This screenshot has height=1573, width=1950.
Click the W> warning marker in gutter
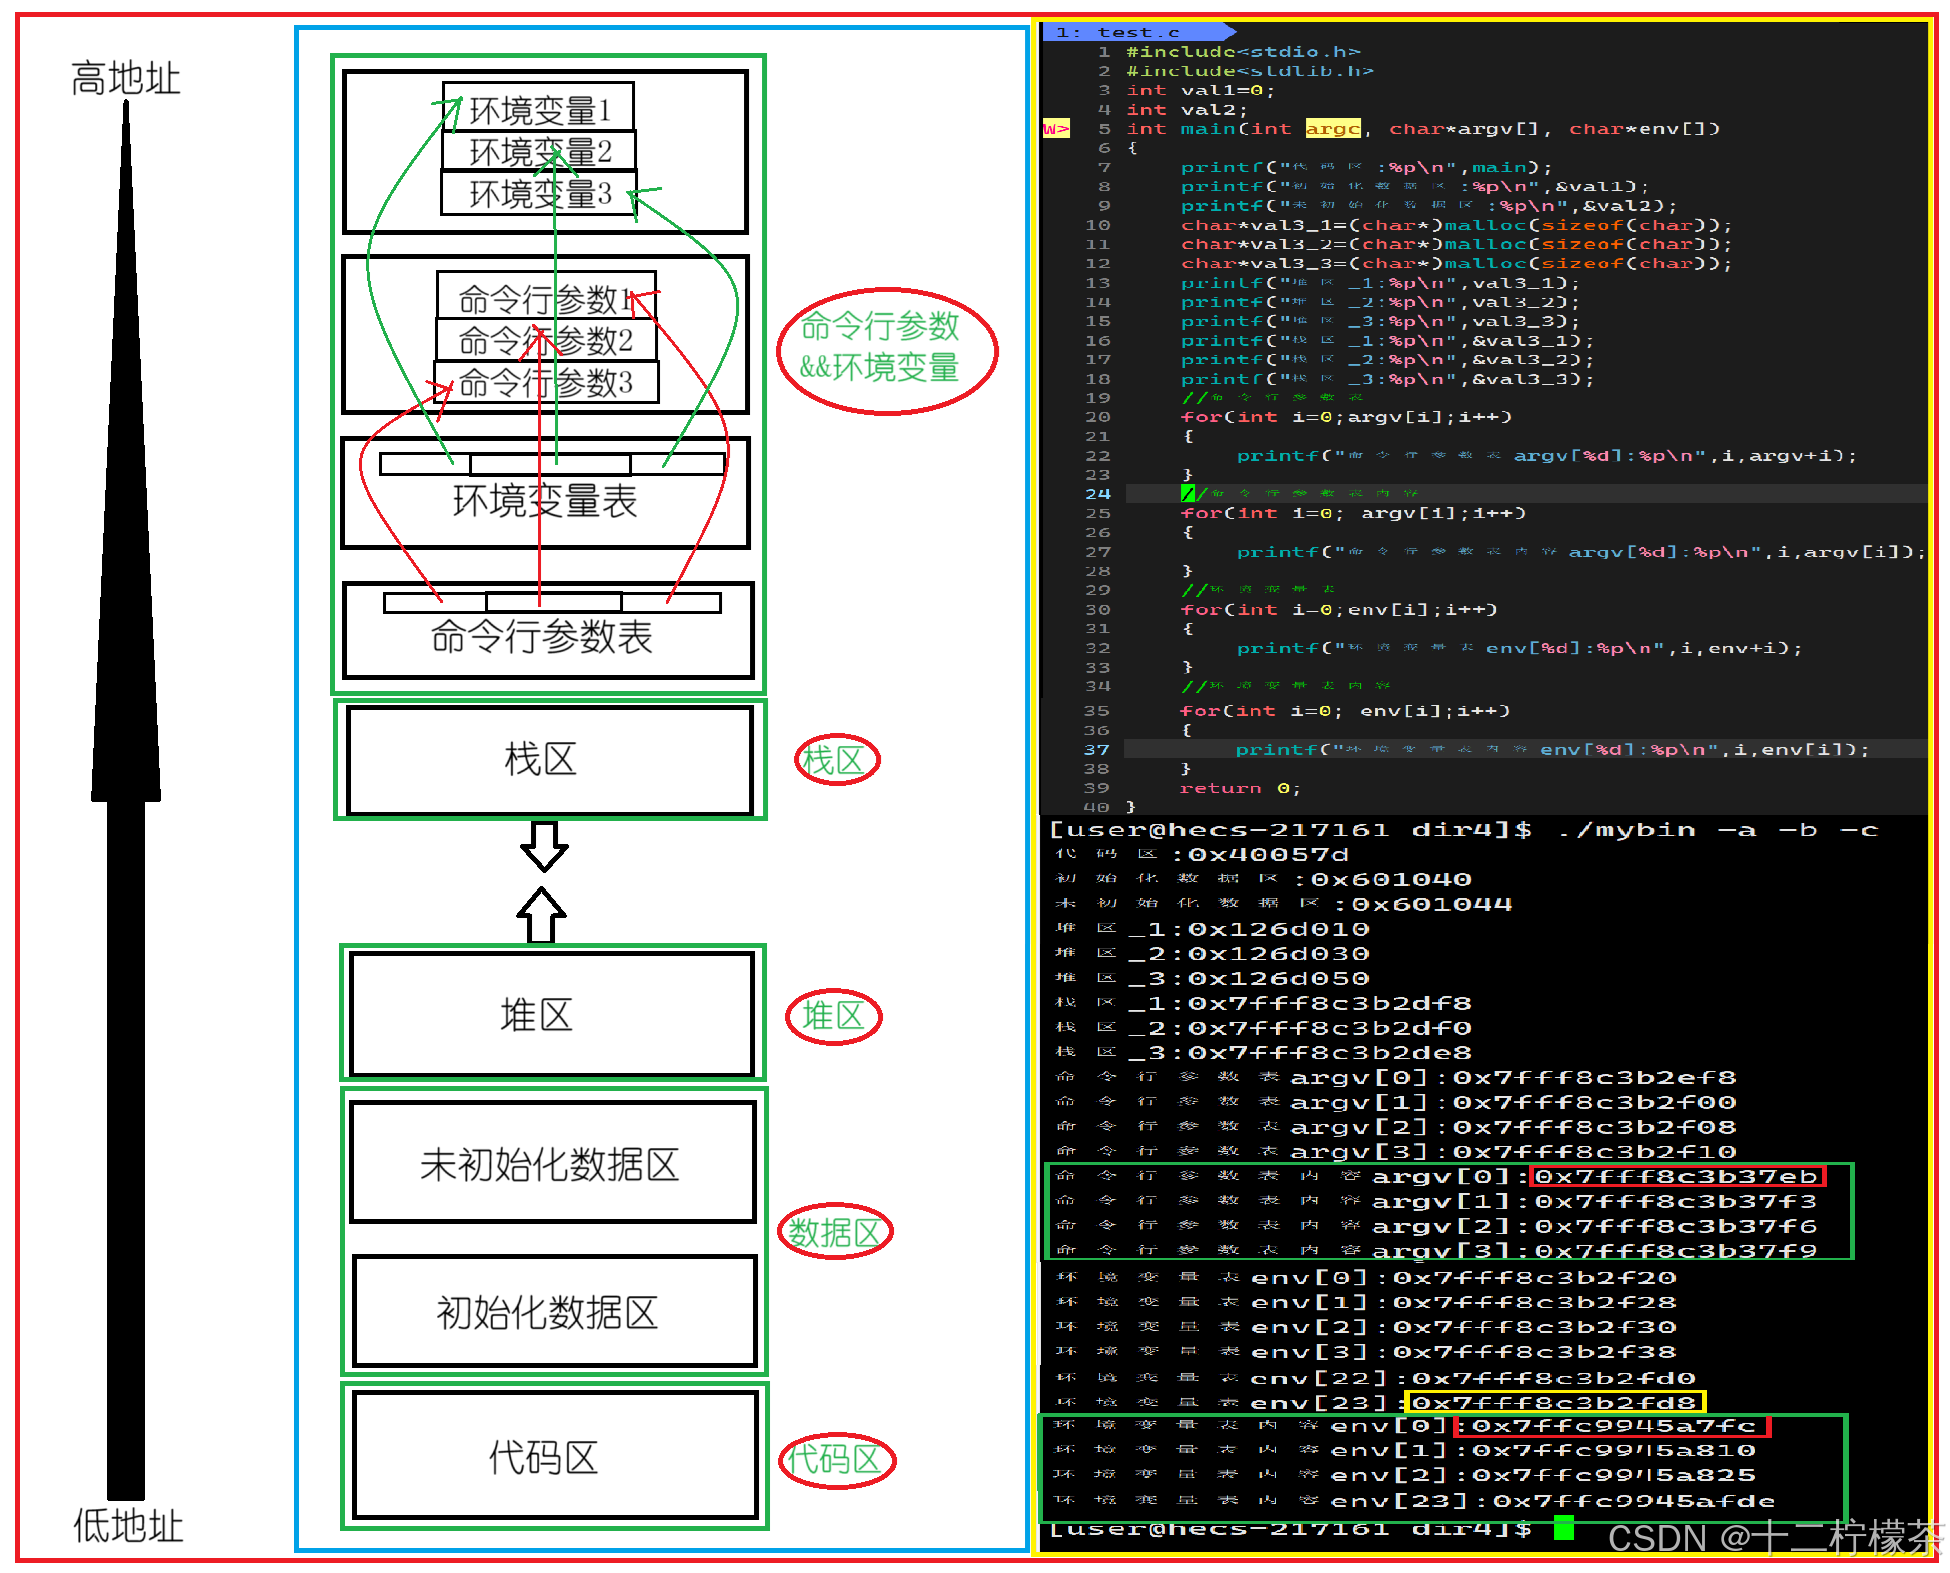[x=1056, y=129]
